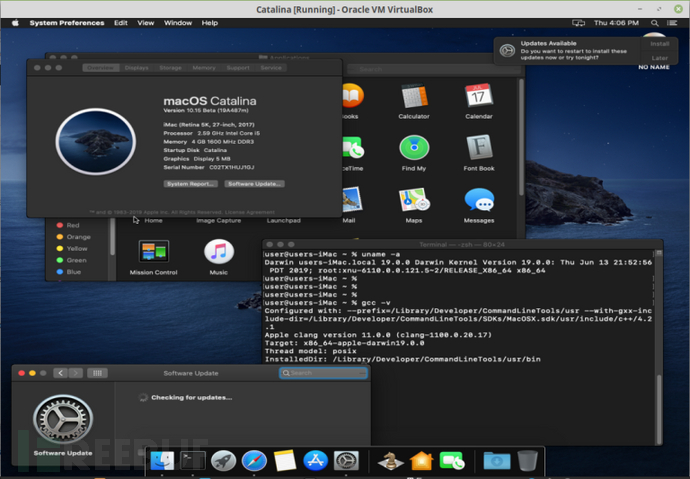This screenshot has height=479, width=690.
Task: Click the Applications window search field
Action: click(434, 69)
